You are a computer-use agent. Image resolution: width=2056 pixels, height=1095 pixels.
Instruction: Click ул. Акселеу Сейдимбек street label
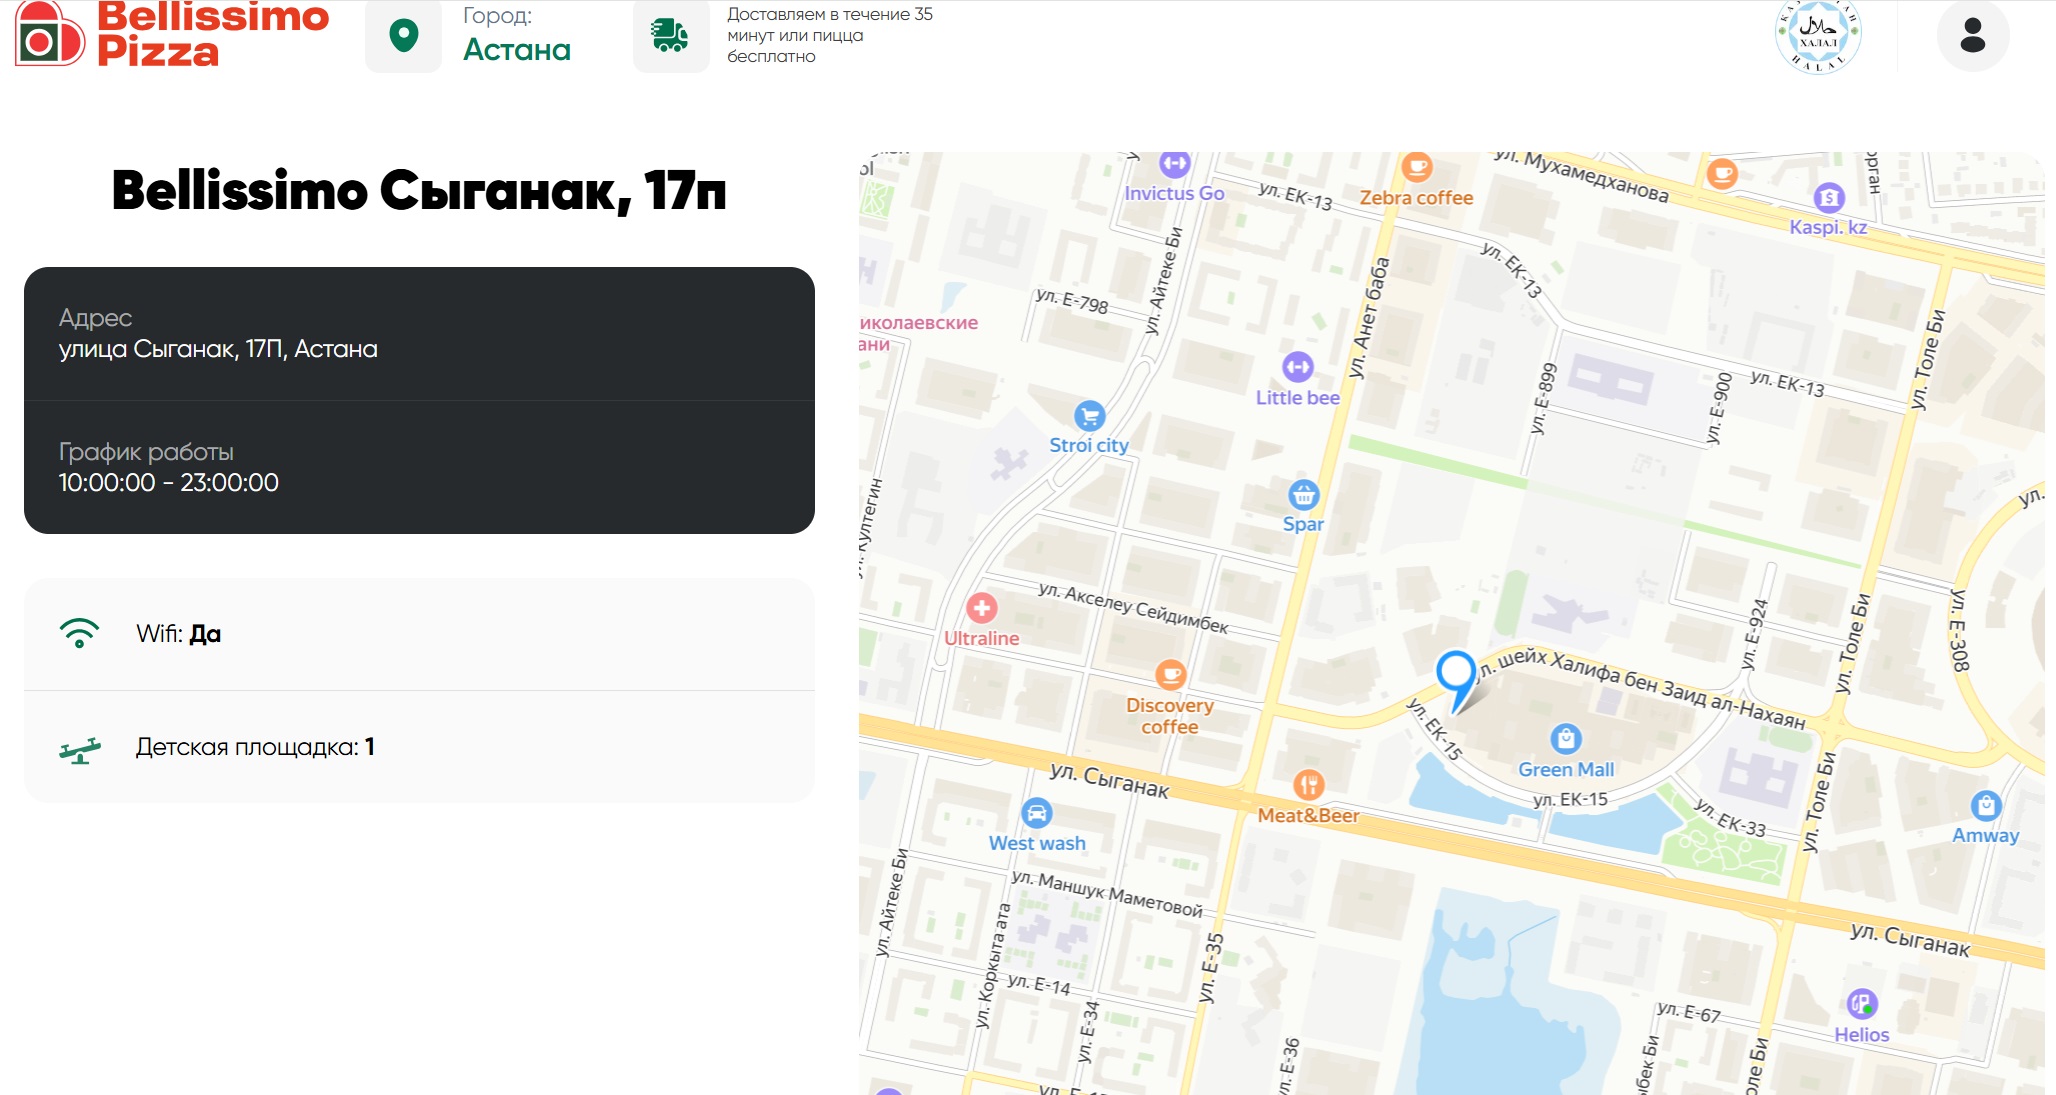(1133, 607)
